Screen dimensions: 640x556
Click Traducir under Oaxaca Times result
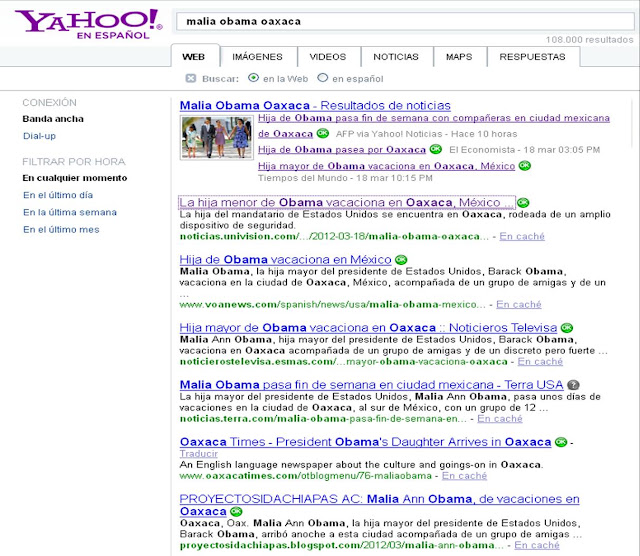[x=199, y=454]
